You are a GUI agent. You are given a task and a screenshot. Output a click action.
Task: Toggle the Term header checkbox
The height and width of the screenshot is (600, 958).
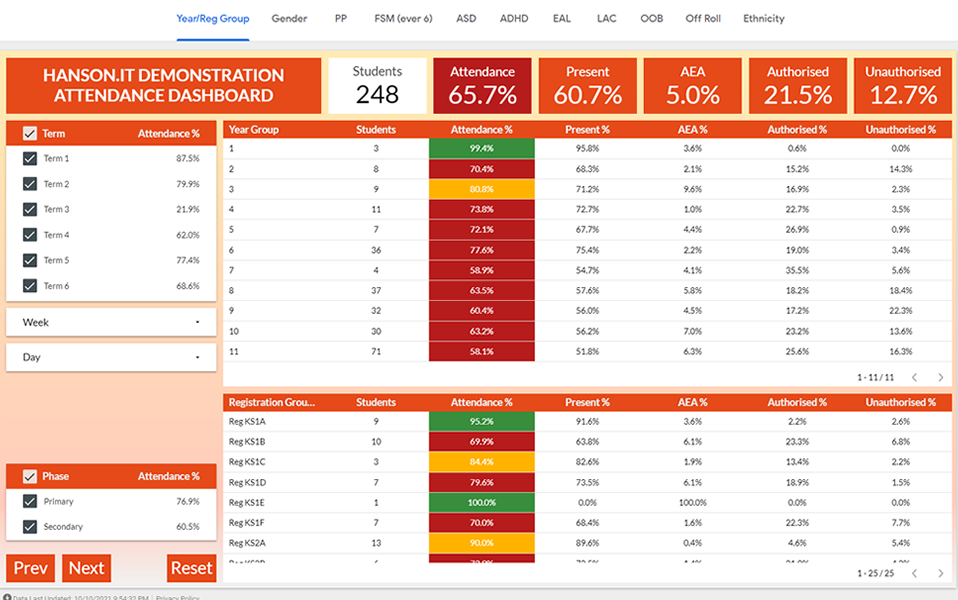(29, 133)
